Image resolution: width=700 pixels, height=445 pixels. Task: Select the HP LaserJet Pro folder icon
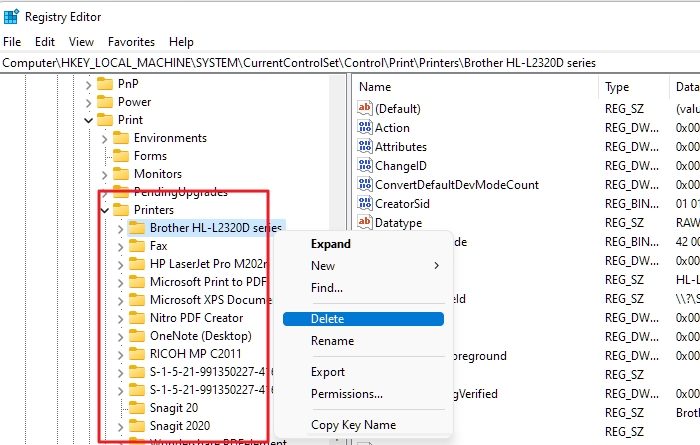pos(137,264)
